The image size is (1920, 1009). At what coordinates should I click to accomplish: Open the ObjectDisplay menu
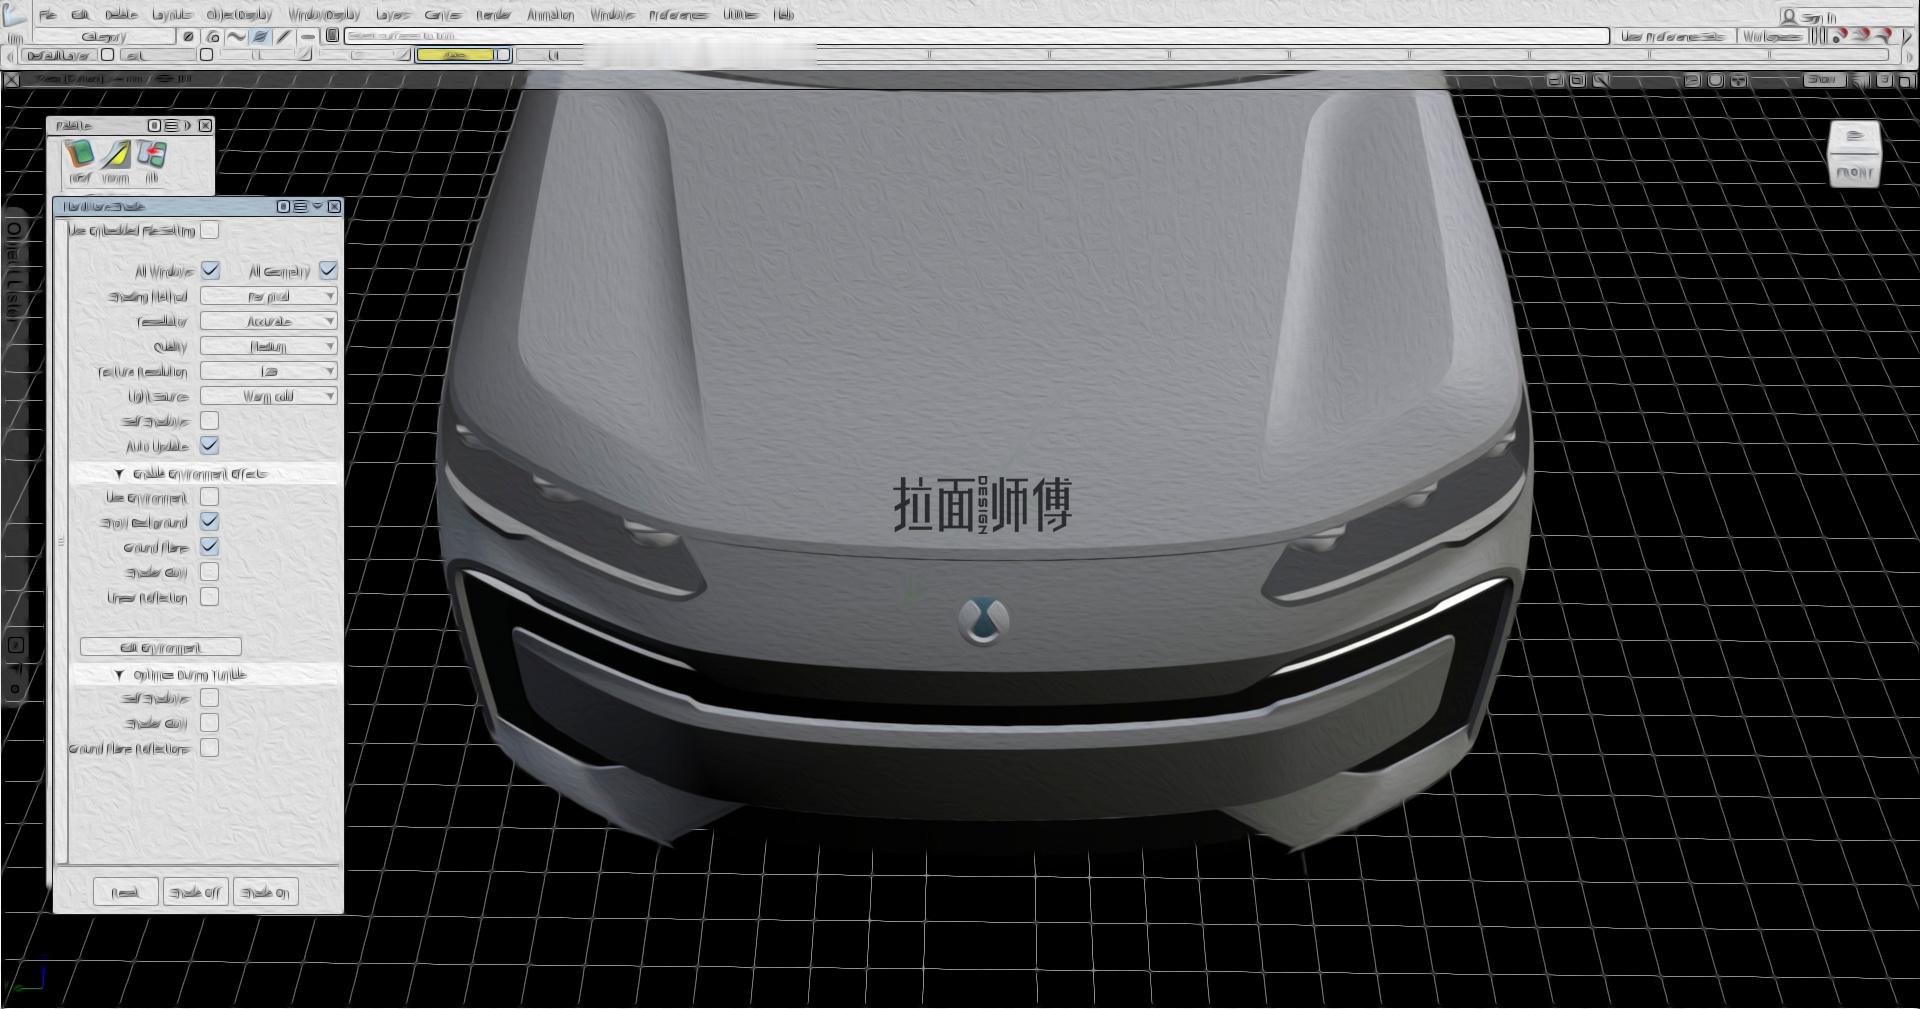point(239,15)
